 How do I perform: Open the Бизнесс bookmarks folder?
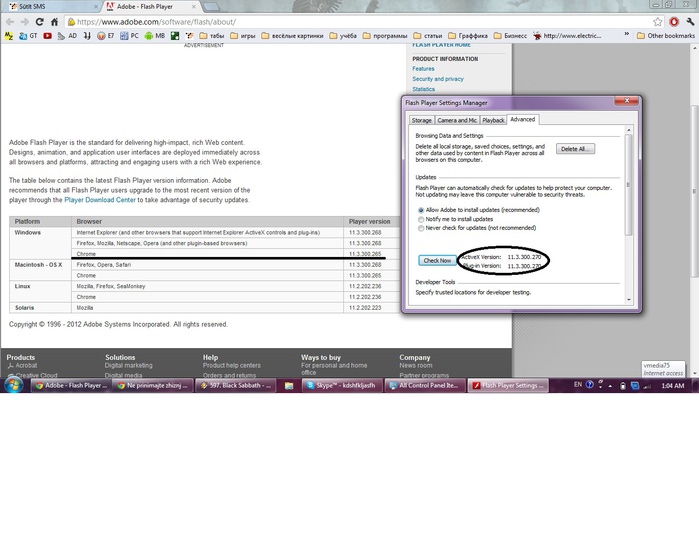point(510,36)
